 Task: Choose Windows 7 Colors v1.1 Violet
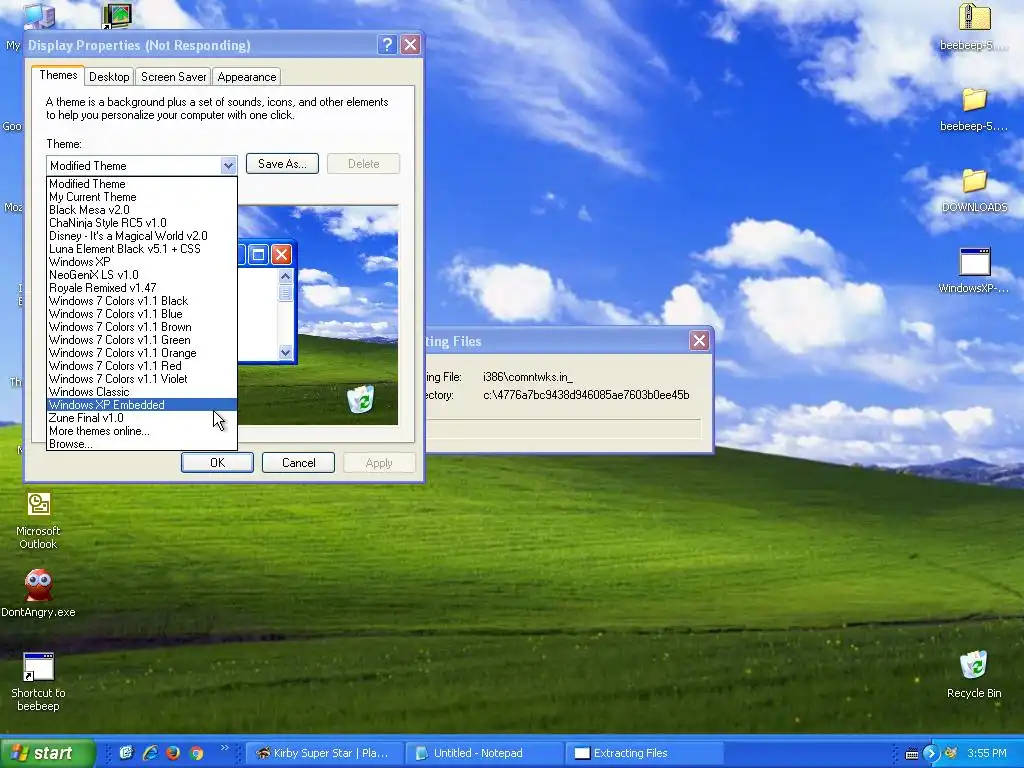point(142,379)
